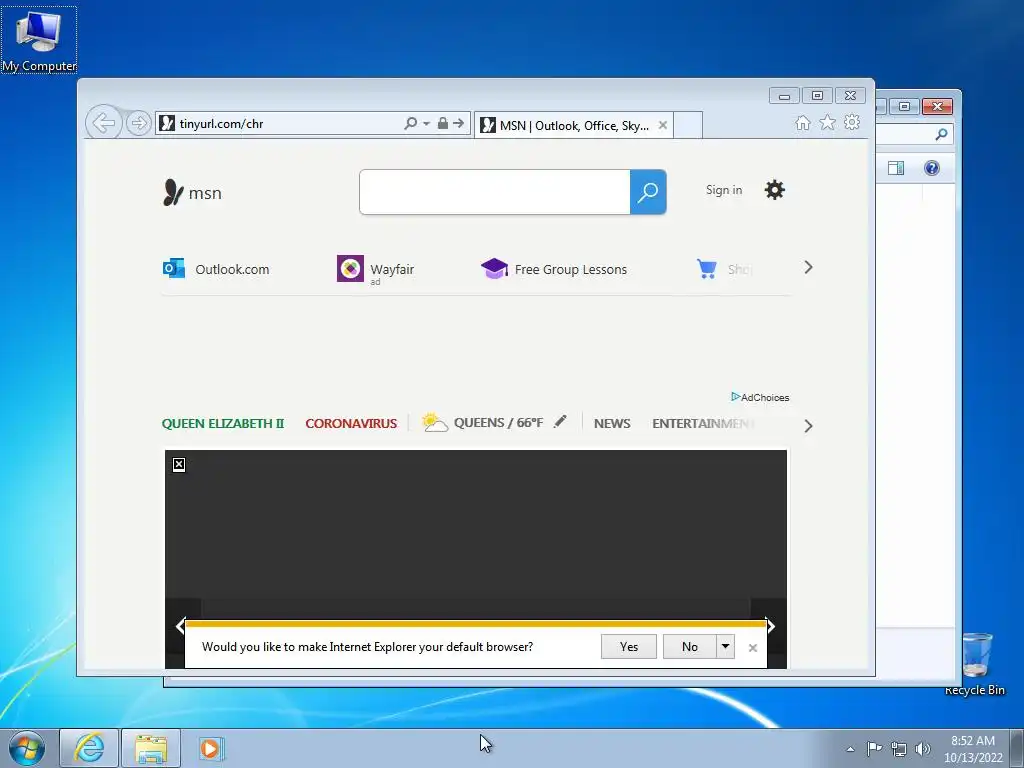
Task: Open the AdChoices link
Action: click(x=760, y=397)
